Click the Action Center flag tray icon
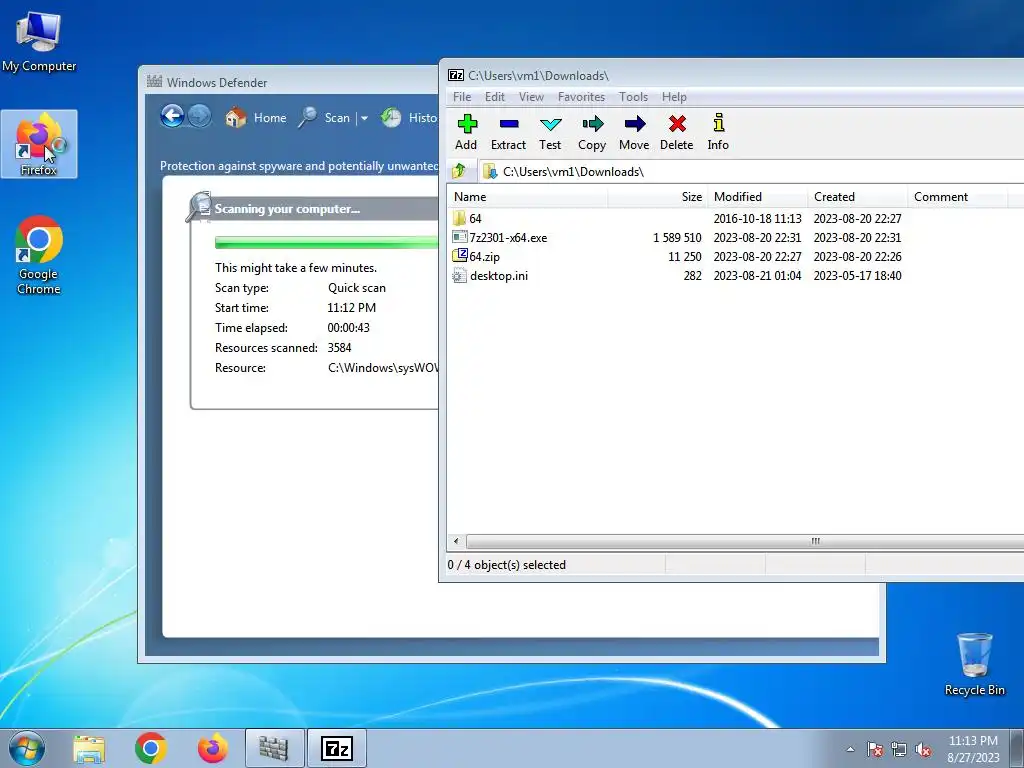 point(875,749)
